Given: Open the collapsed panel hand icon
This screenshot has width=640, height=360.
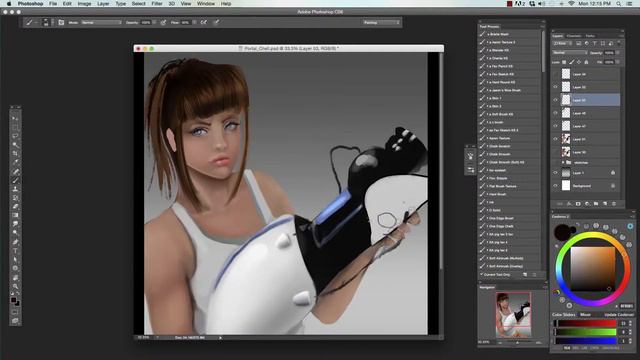Looking at the screenshot, I should click(x=470, y=157).
